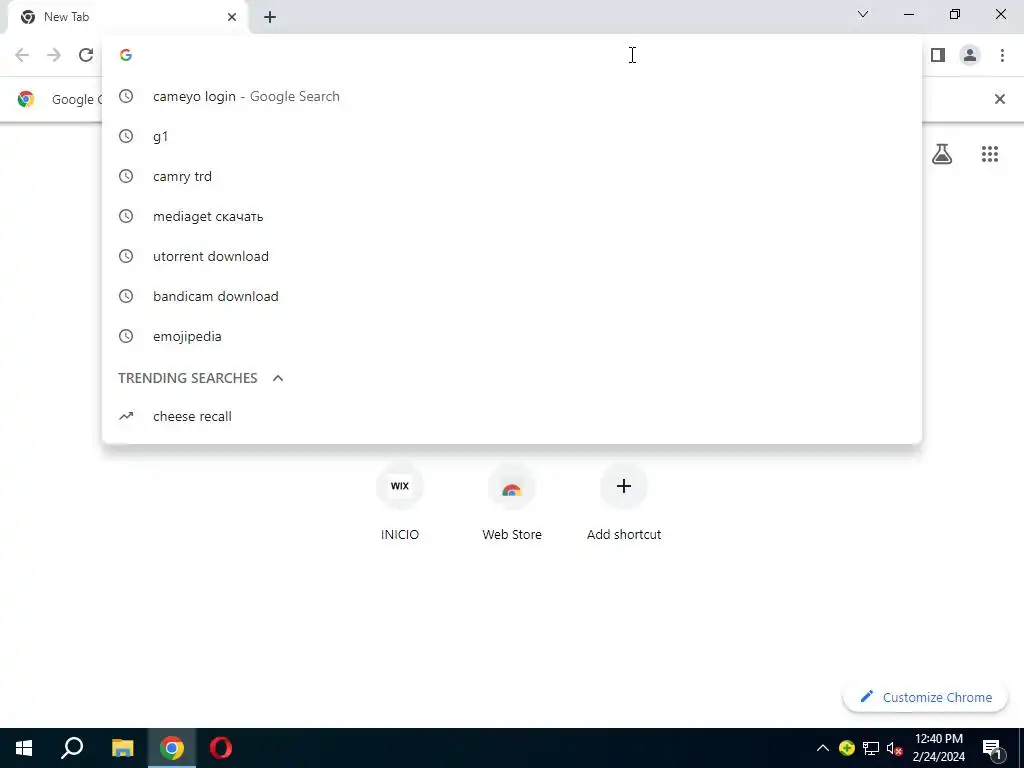Open the INICIO Wix shortcut

tap(400, 503)
